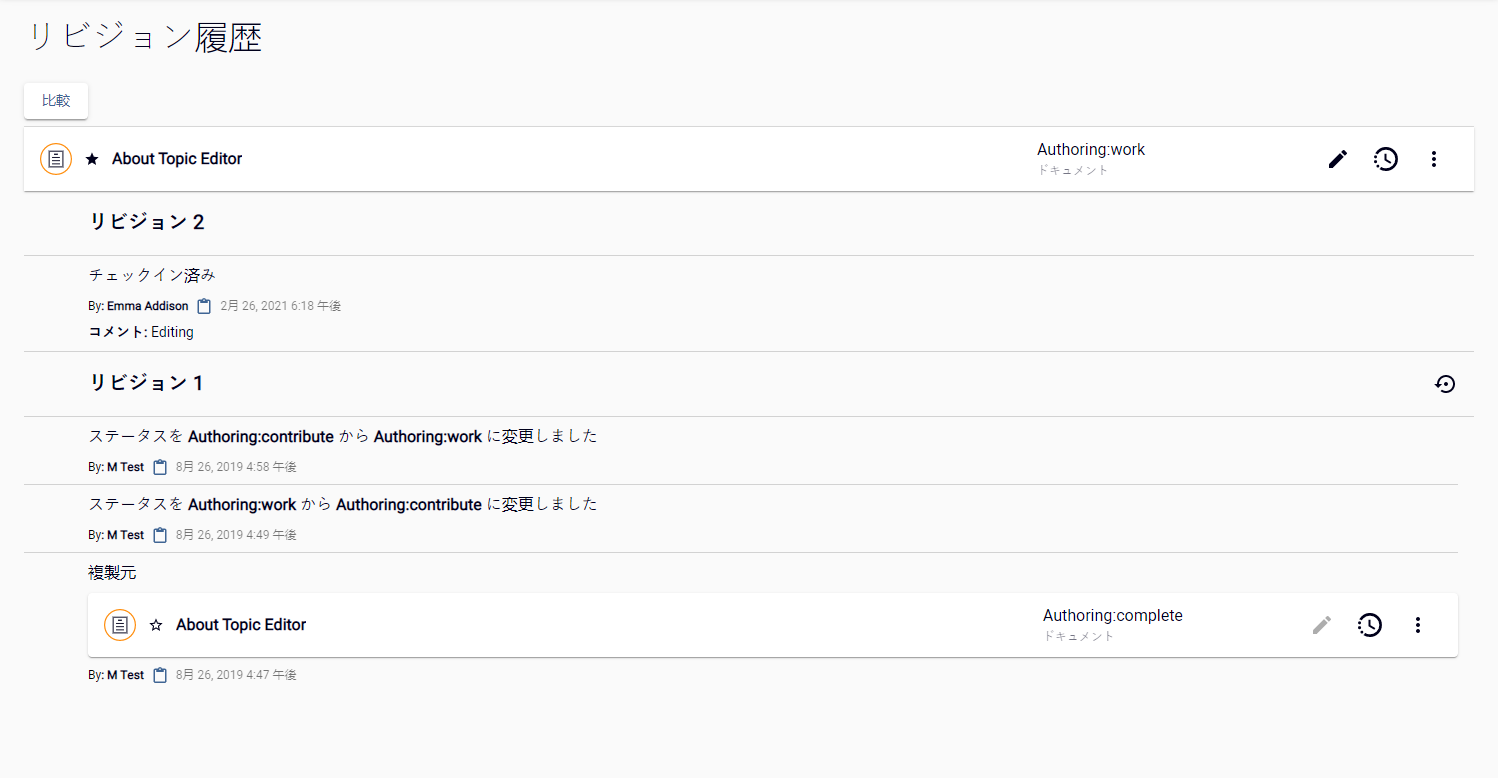This screenshot has width=1498, height=778.
Task: Click Authoring:complete status label
Action: [1113, 616]
